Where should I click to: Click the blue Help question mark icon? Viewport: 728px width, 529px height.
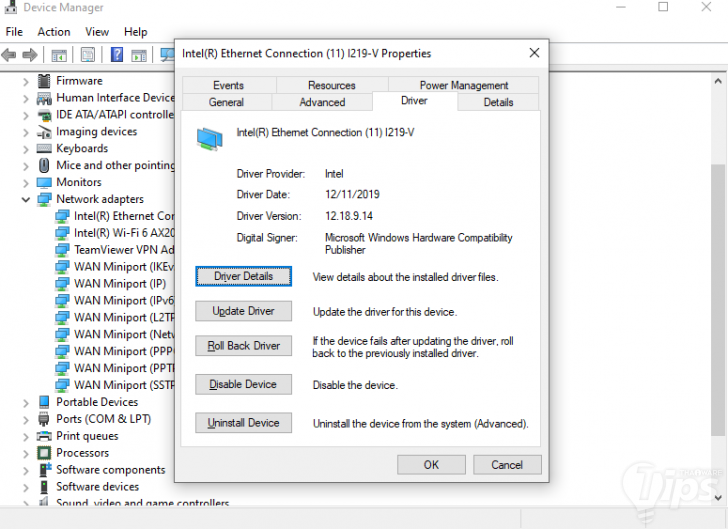coord(117,55)
